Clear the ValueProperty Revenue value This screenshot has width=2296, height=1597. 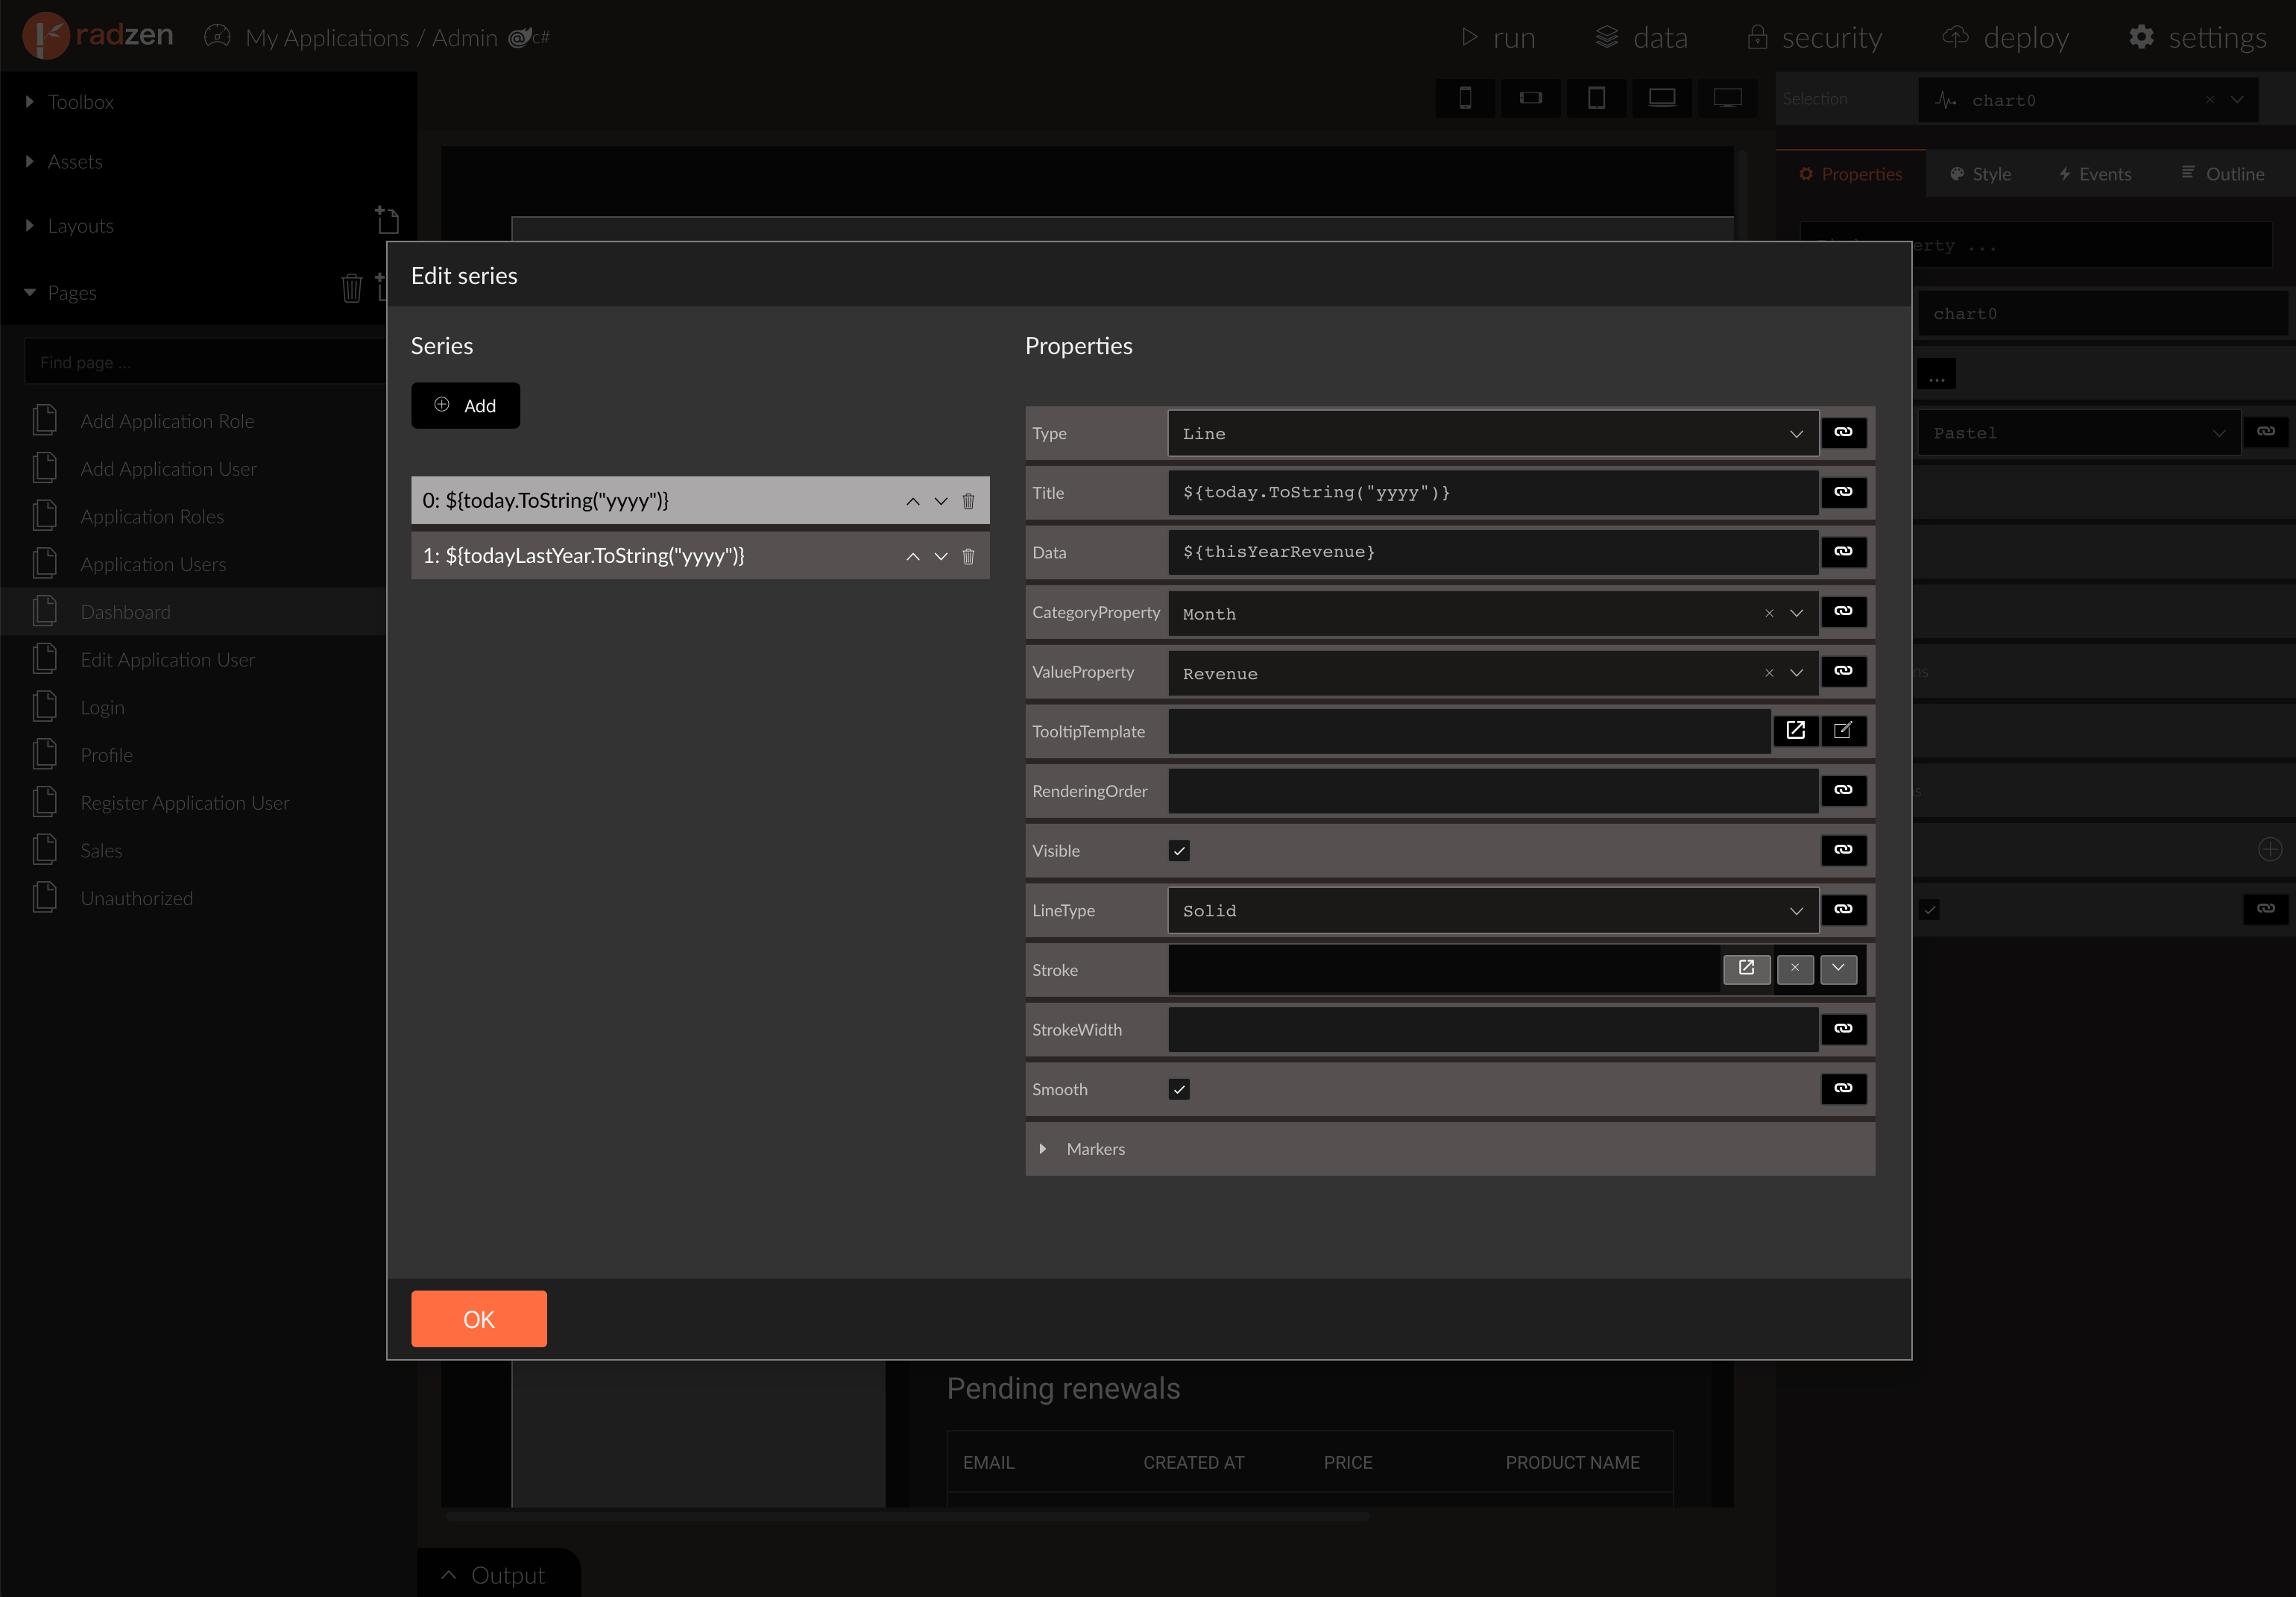(1769, 673)
